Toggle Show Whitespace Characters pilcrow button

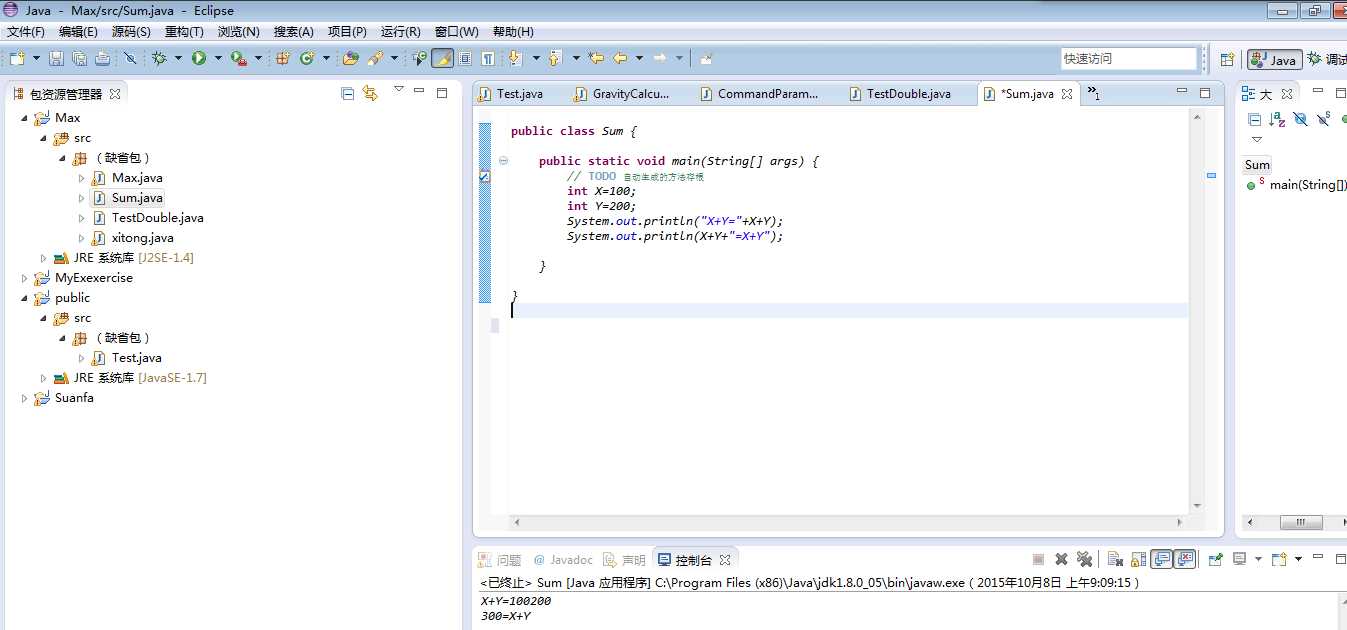[488, 59]
